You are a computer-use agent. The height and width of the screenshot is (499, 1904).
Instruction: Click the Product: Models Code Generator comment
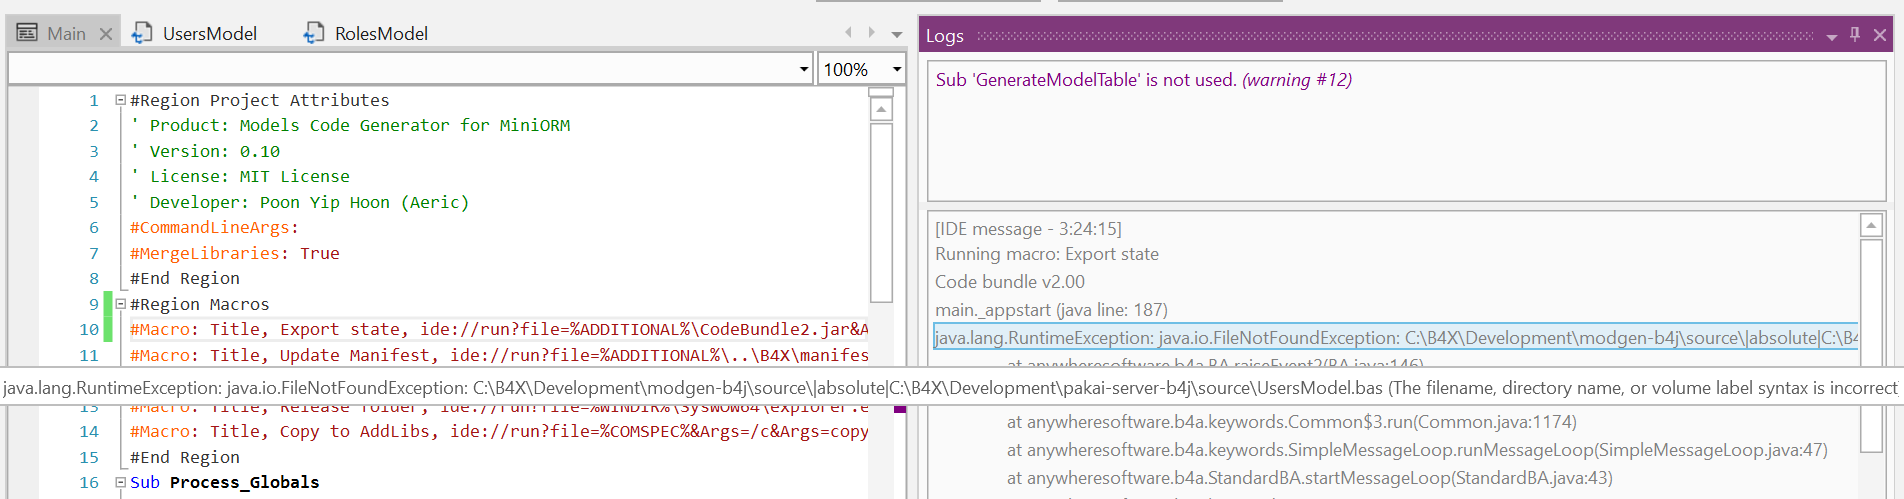point(350,125)
